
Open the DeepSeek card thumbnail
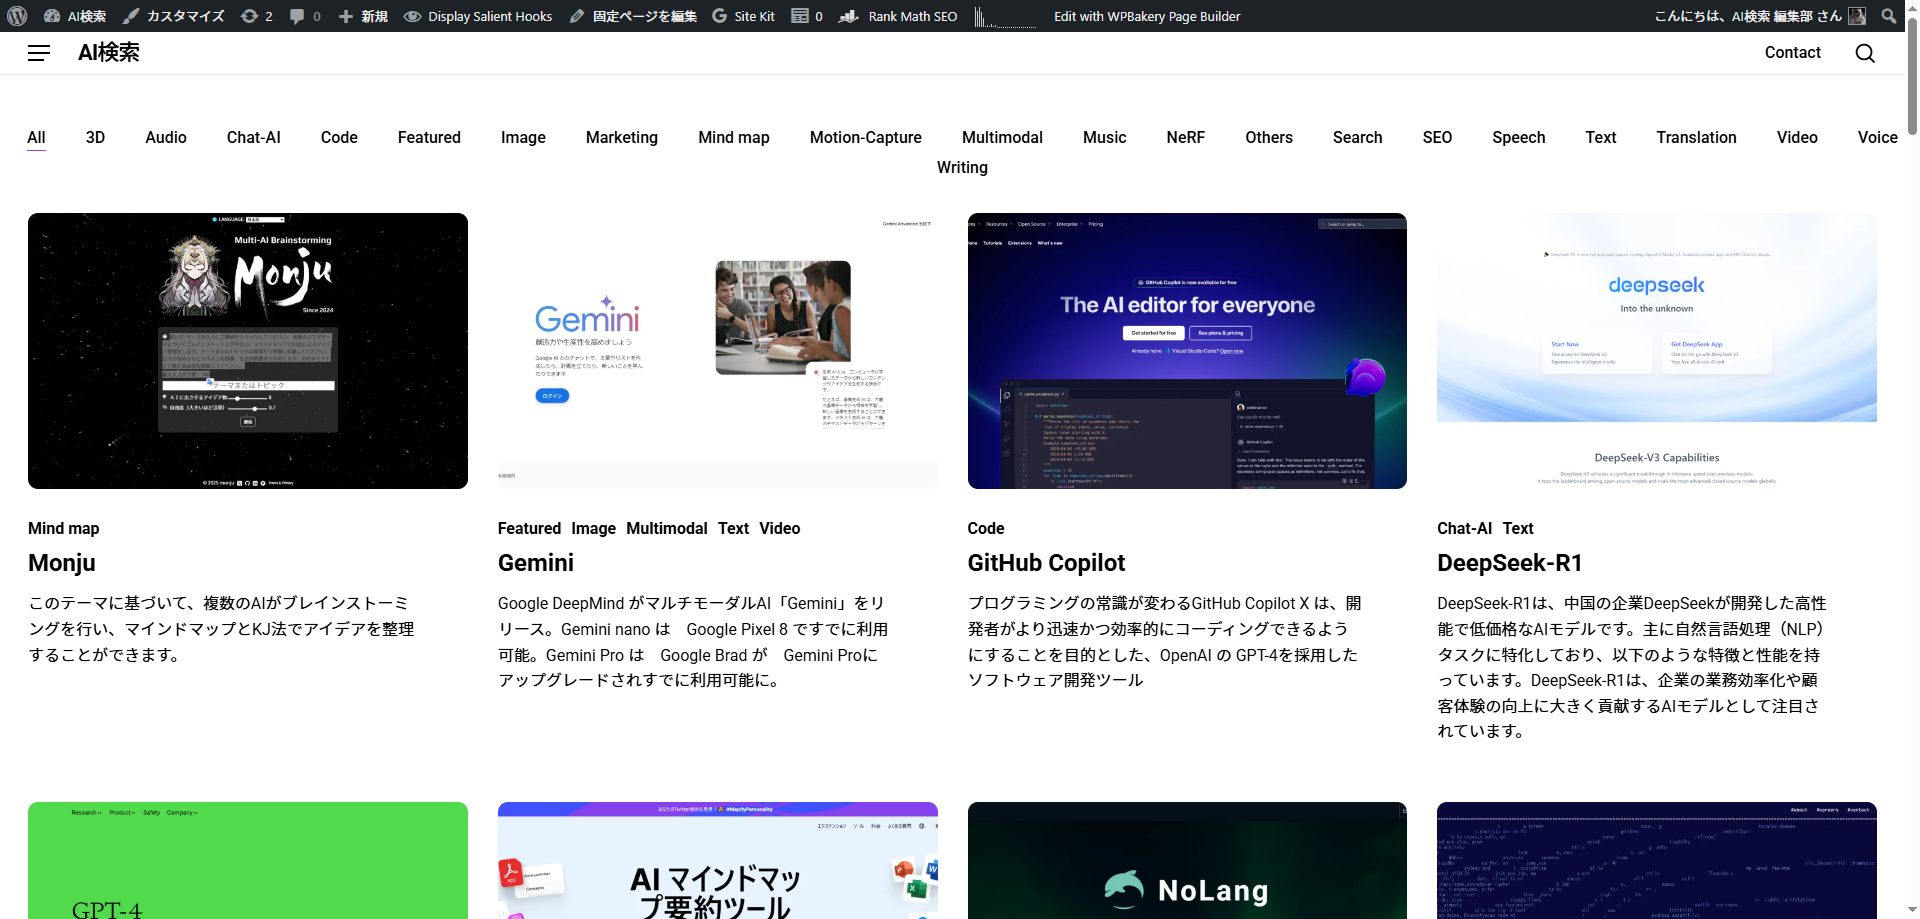(x=1657, y=351)
